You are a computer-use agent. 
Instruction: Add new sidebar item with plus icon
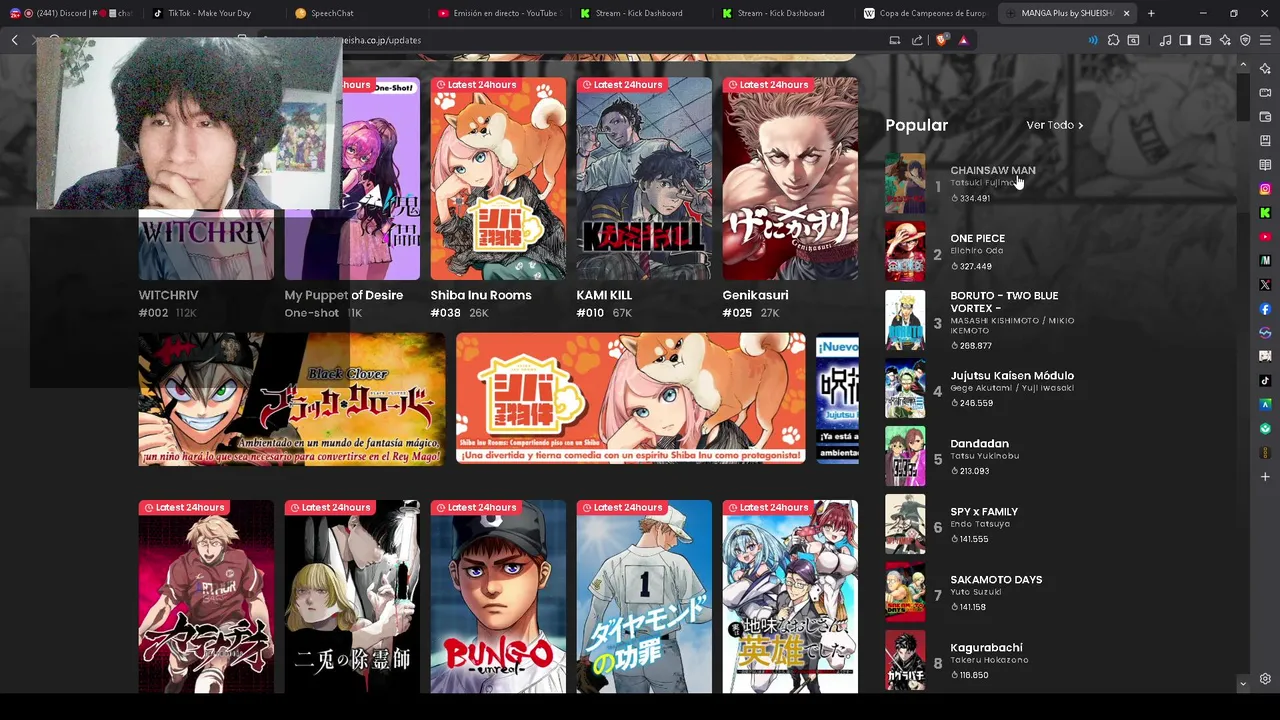point(1265,477)
